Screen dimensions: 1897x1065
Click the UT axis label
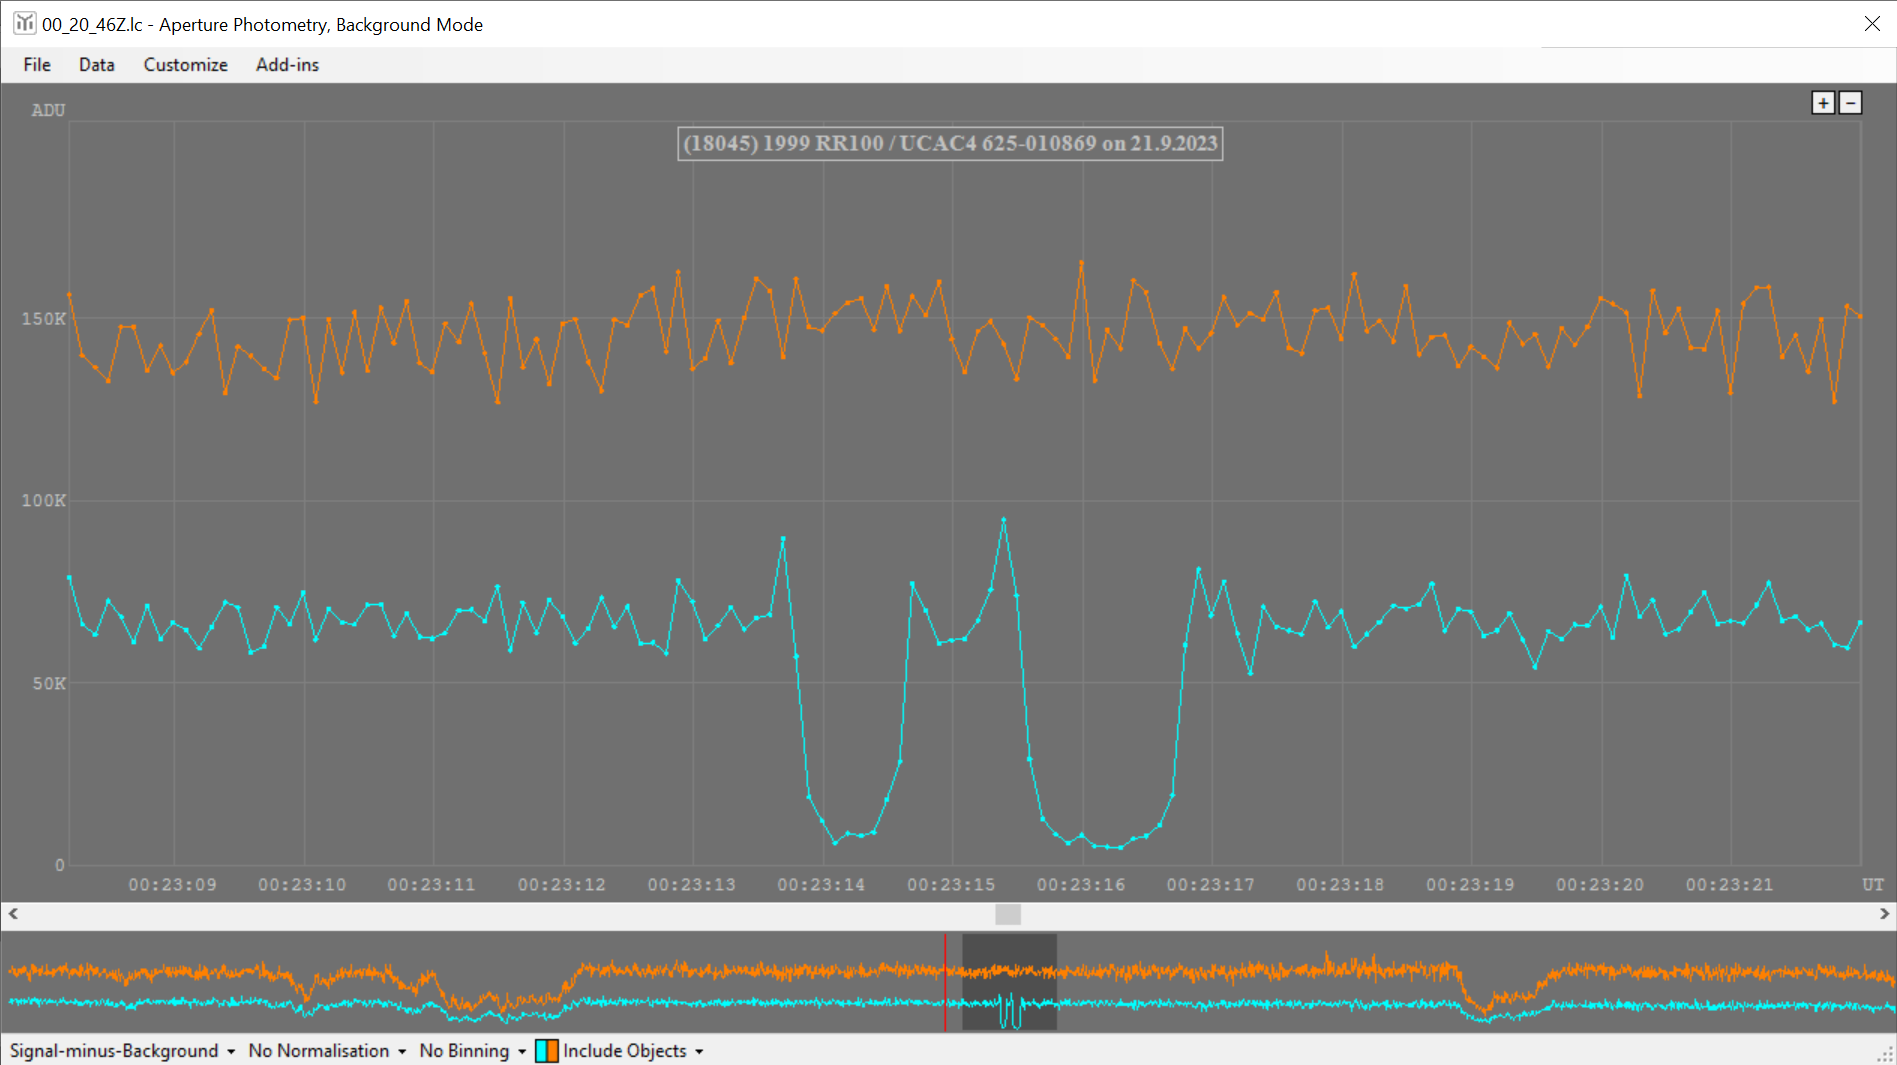(x=1873, y=885)
